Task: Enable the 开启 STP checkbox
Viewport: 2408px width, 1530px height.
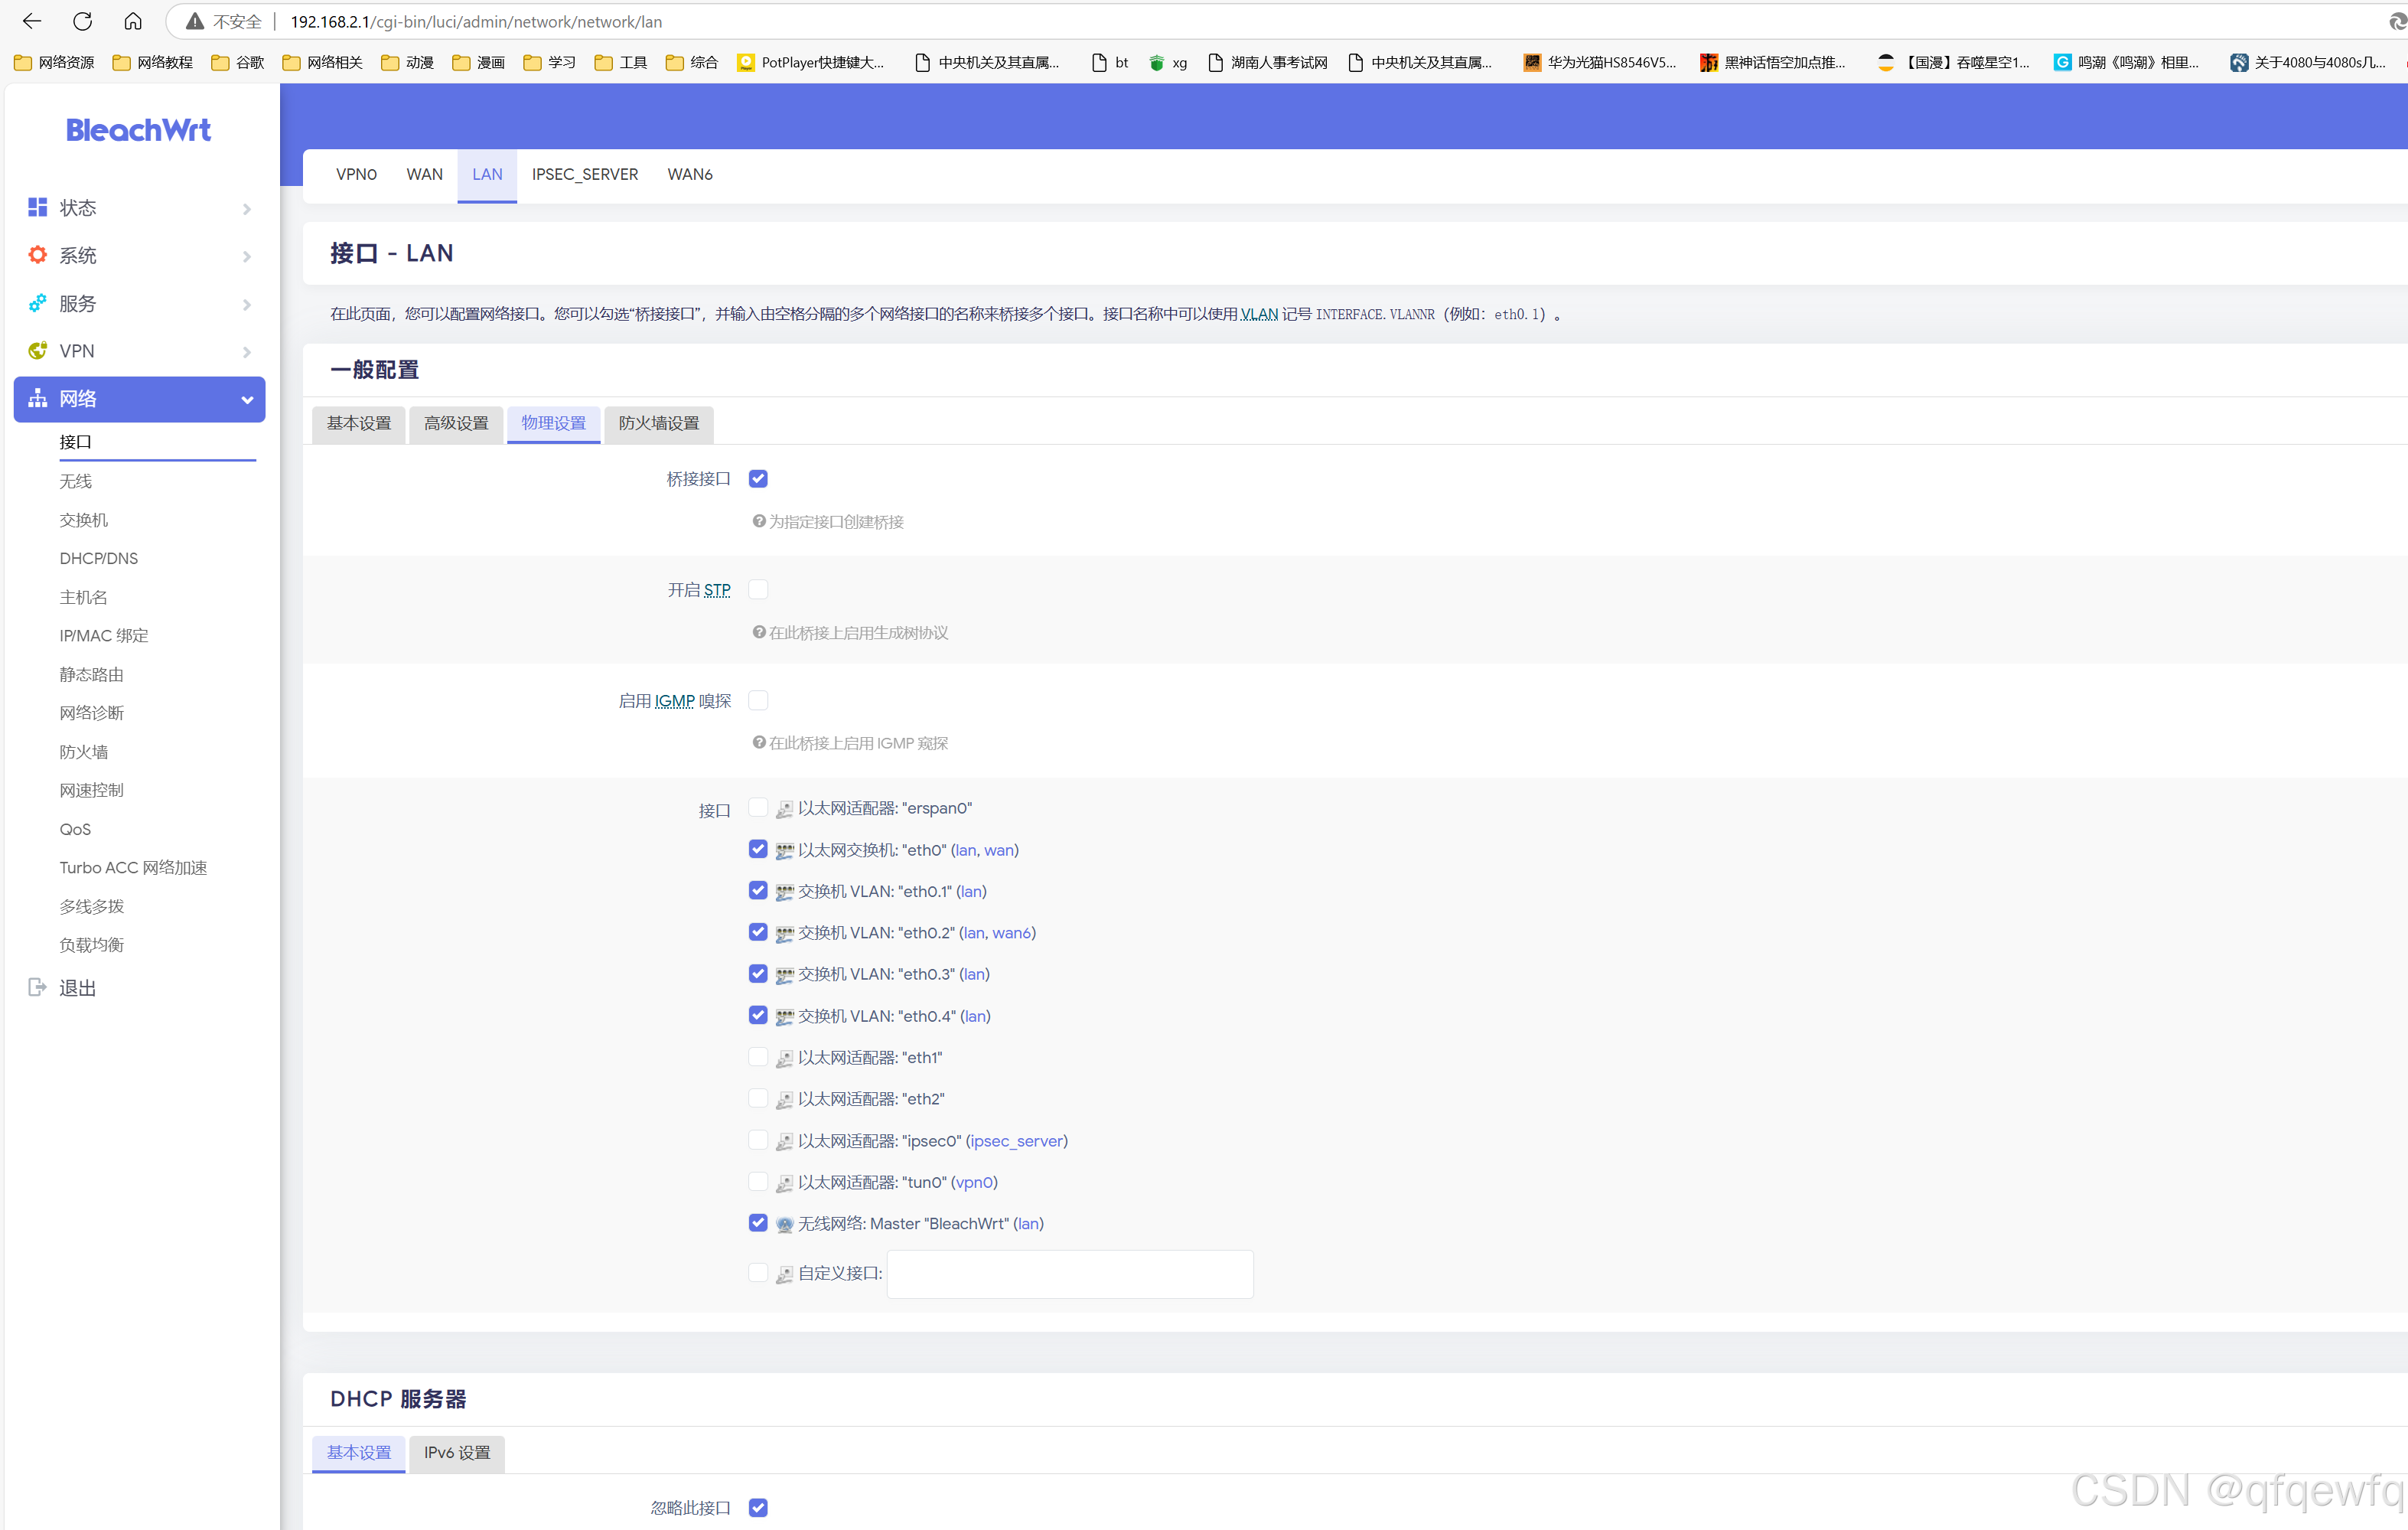Action: [x=758, y=590]
